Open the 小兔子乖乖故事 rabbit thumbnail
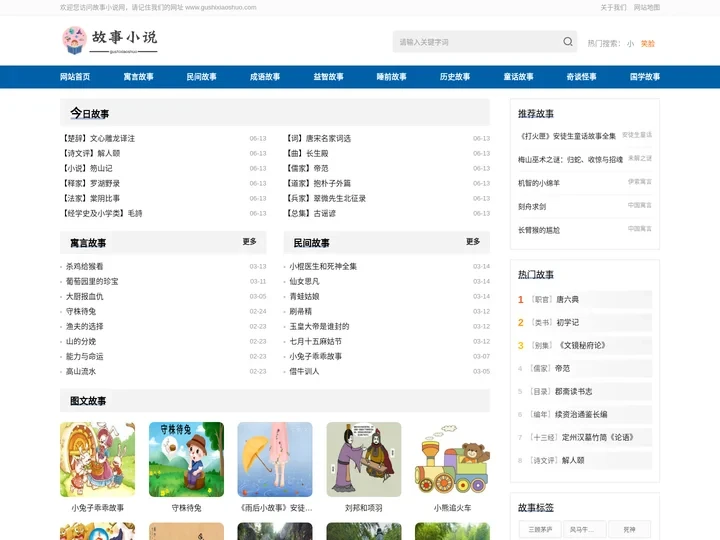Screen dimensions: 720x540 pos(97,459)
